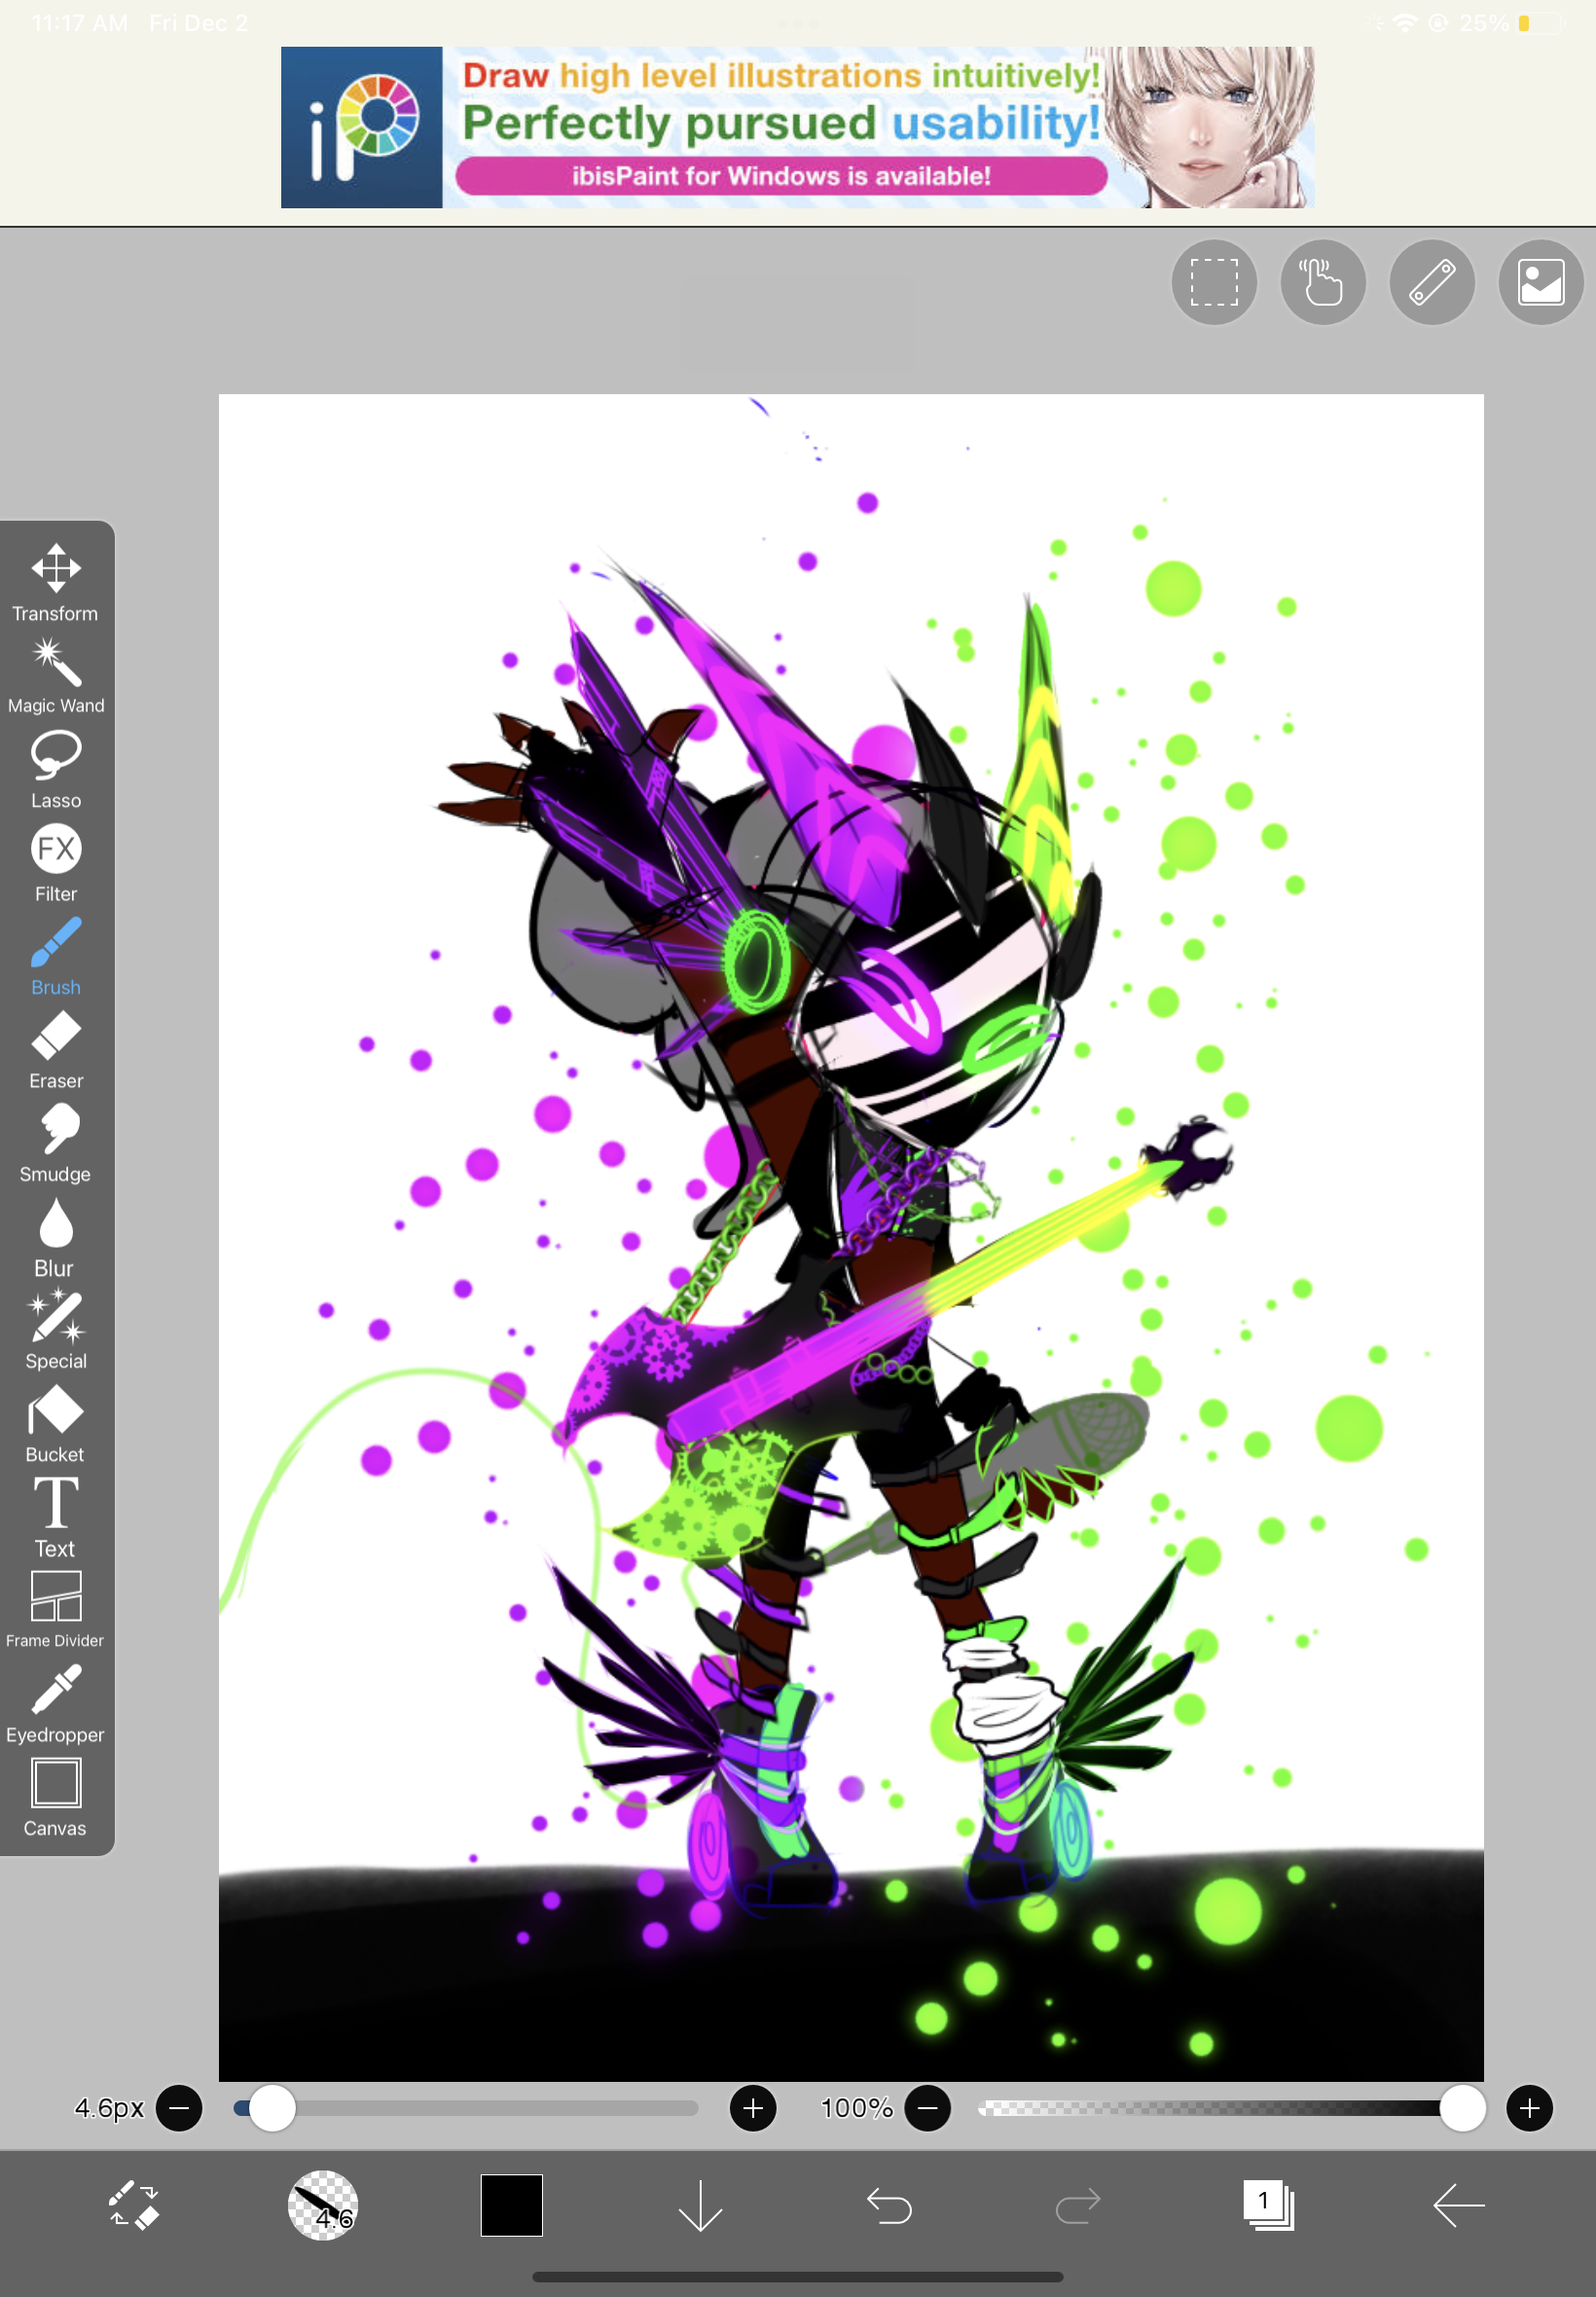Open brush settings showing 4.6
1596x2297 pixels.
(x=322, y=2205)
